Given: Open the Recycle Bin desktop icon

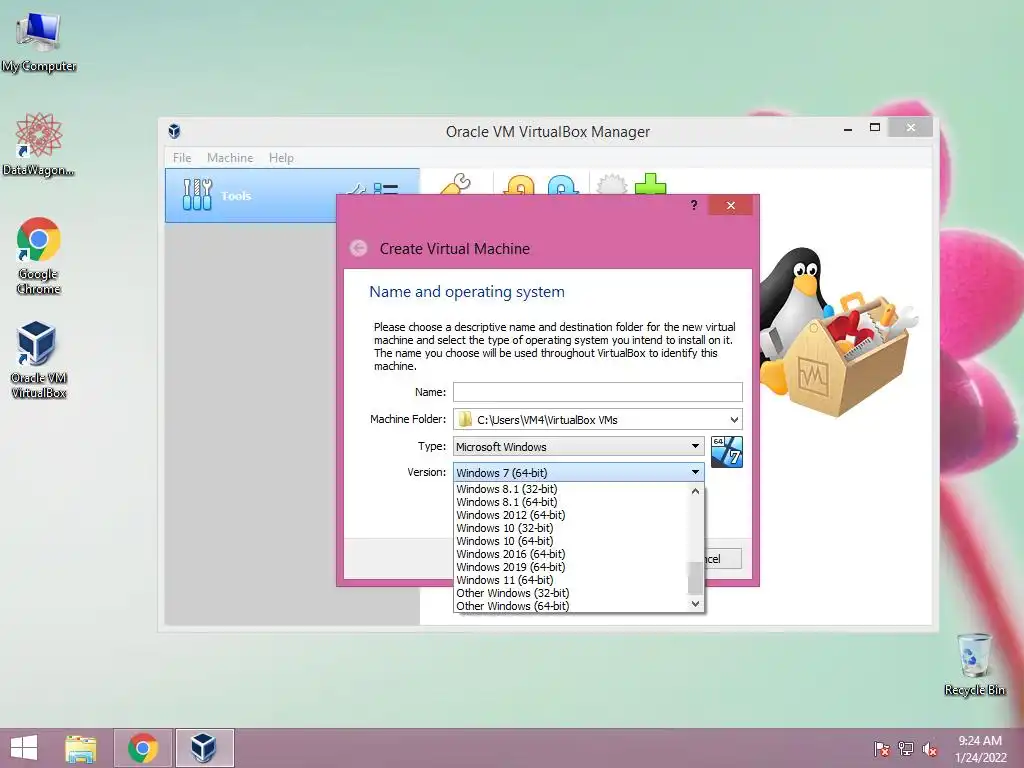Looking at the screenshot, I should pos(974,665).
